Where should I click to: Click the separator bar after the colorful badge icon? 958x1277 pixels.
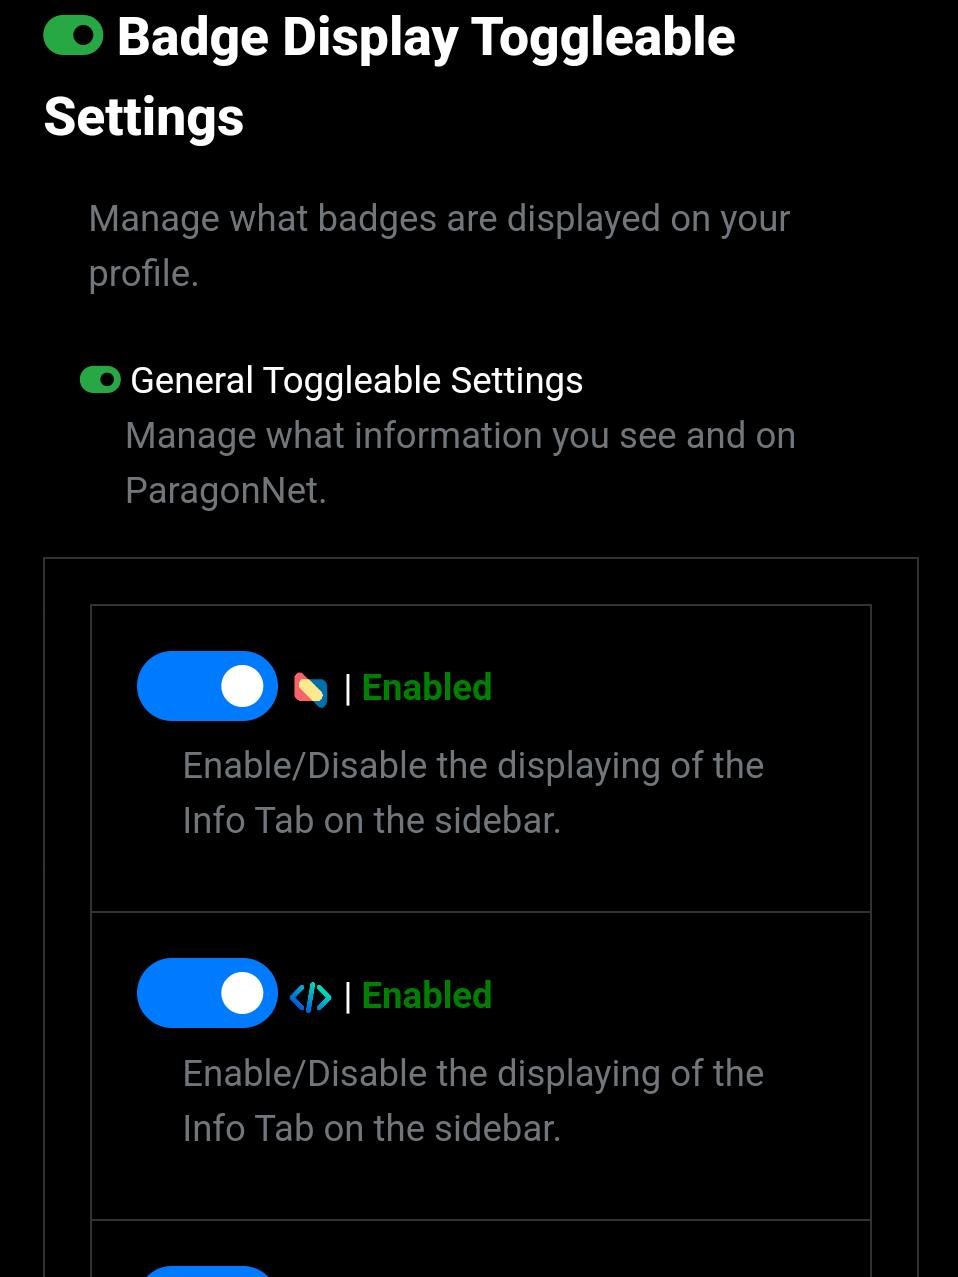[347, 689]
